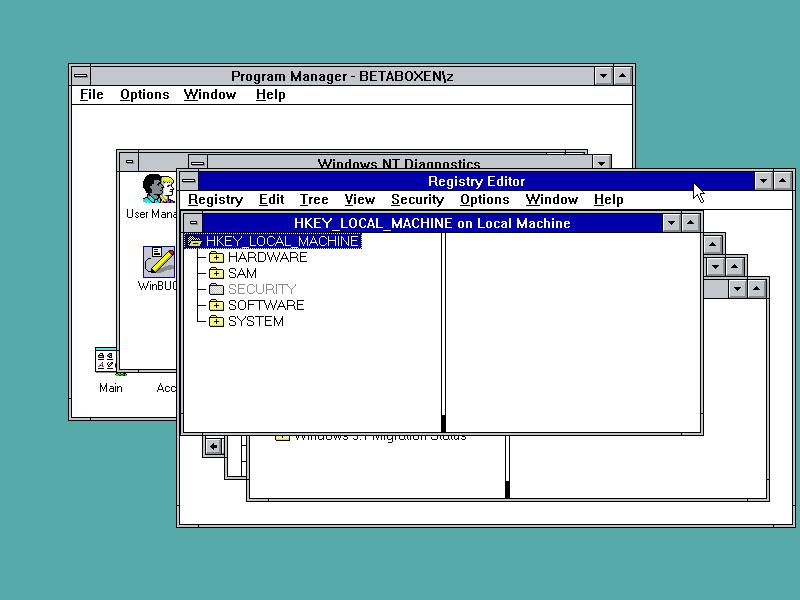The height and width of the screenshot is (600, 800).
Task: Minimize the Program Manager window
Action: pos(604,76)
